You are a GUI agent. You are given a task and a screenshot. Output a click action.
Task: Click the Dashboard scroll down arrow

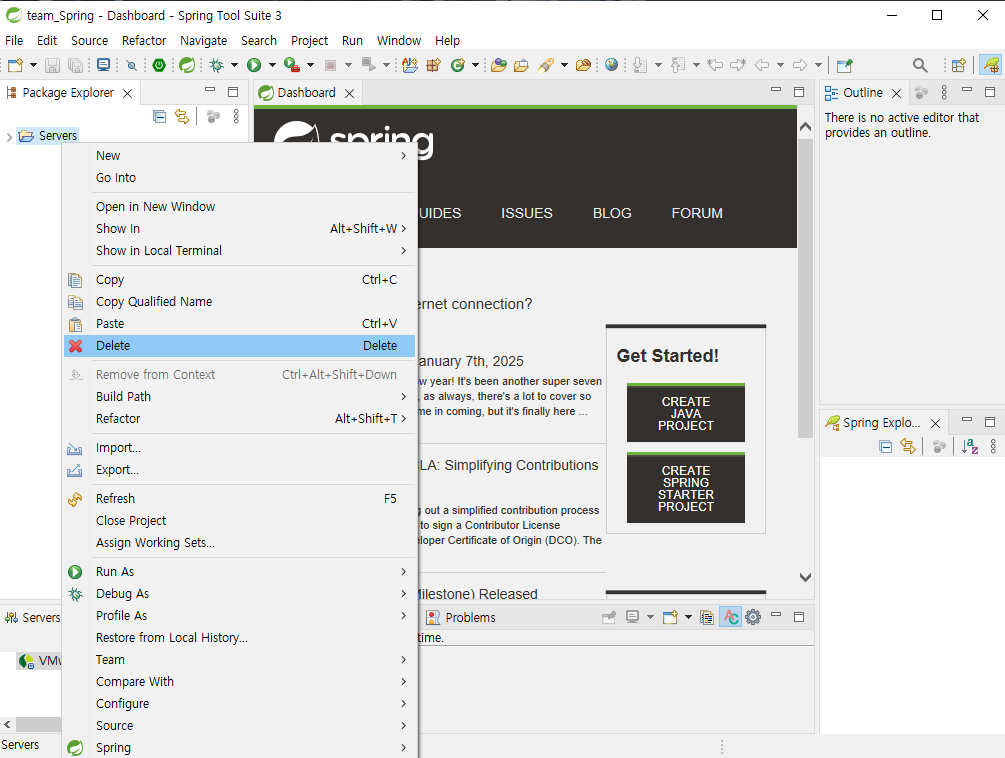805,577
